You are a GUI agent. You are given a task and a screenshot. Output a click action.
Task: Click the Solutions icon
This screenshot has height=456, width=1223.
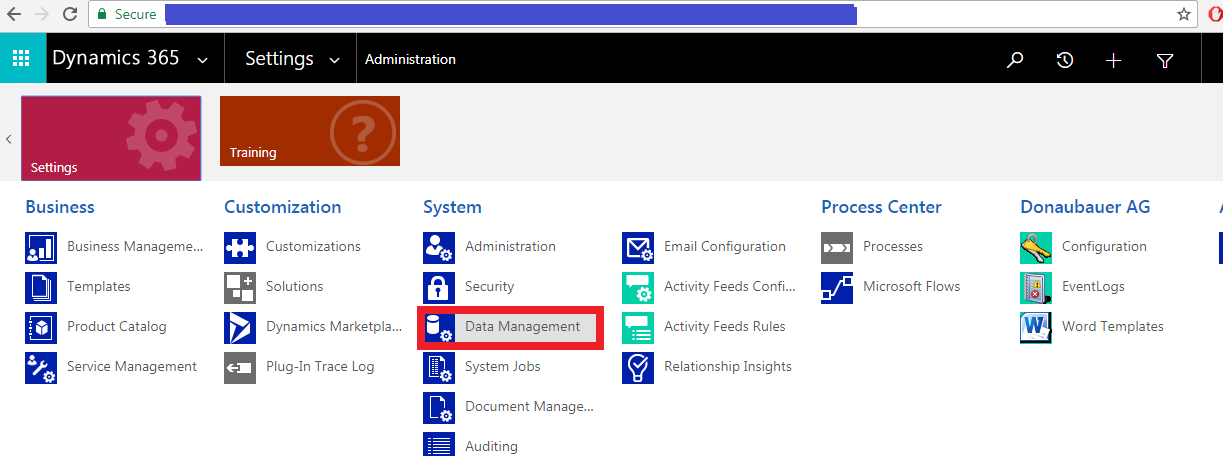pos(240,287)
